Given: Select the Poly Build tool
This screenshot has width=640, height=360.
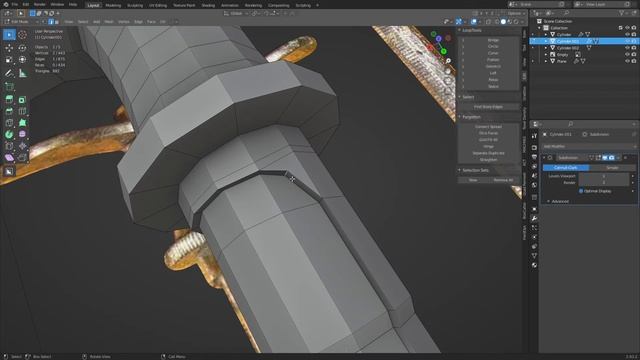Looking at the screenshot, I should click(22, 122).
